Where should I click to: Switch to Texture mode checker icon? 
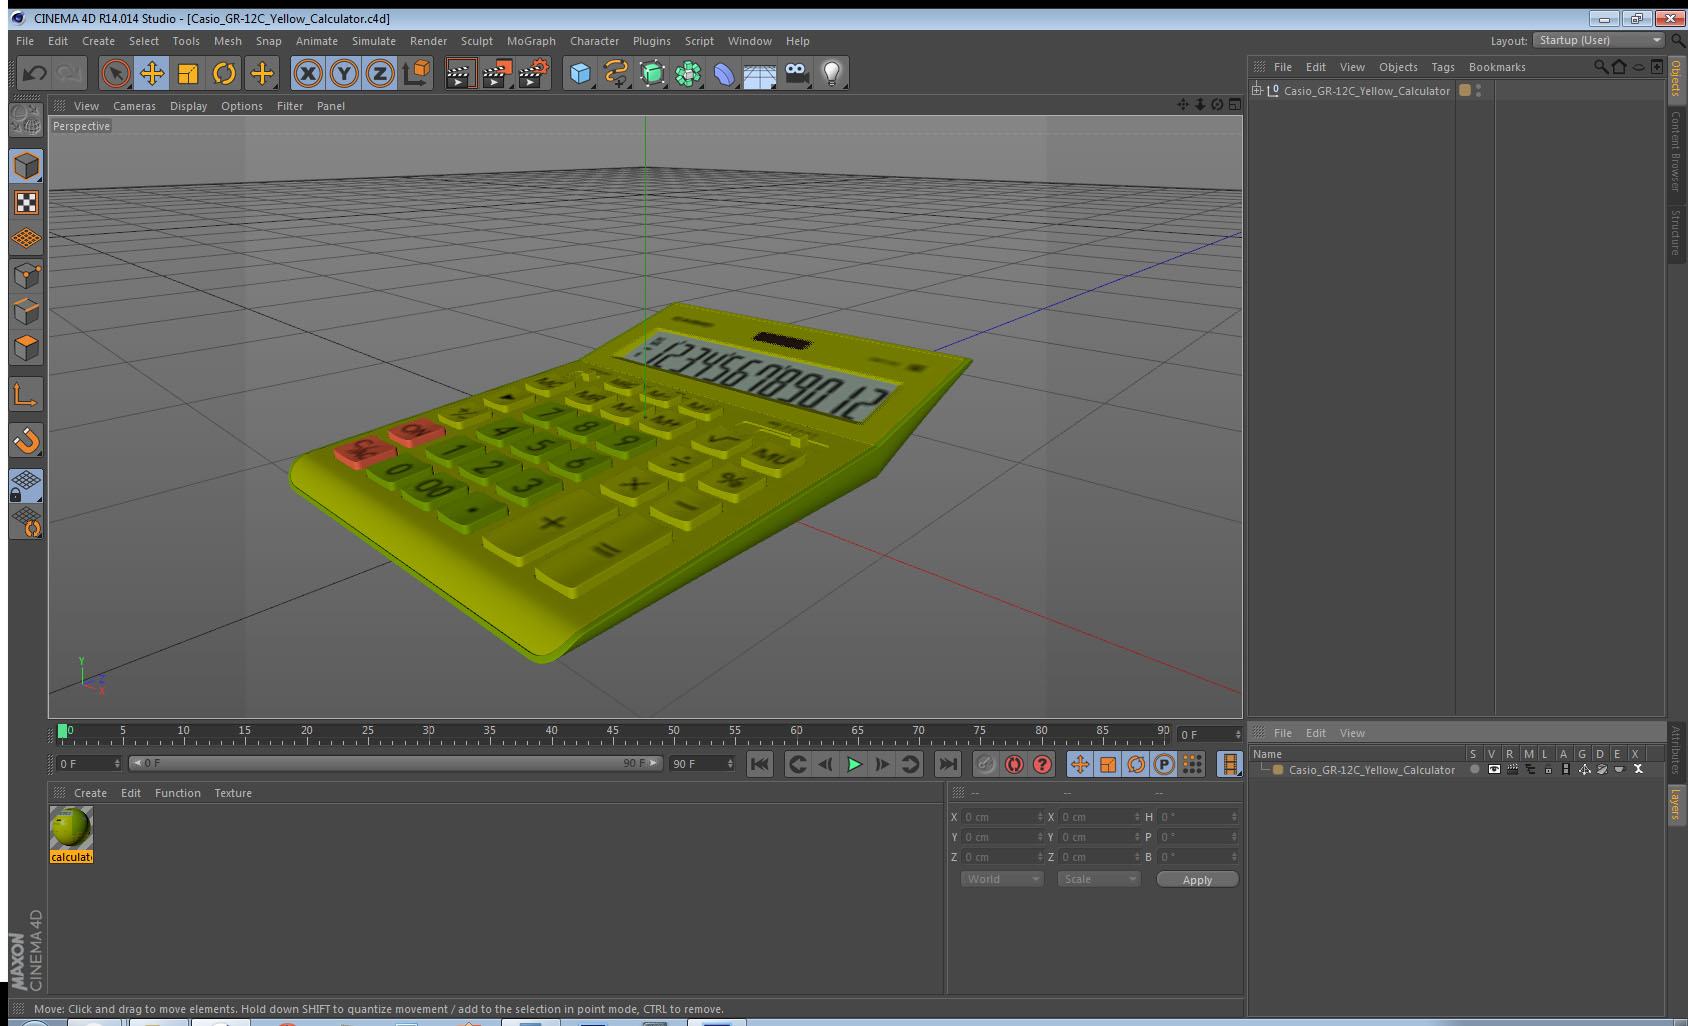(x=26, y=203)
